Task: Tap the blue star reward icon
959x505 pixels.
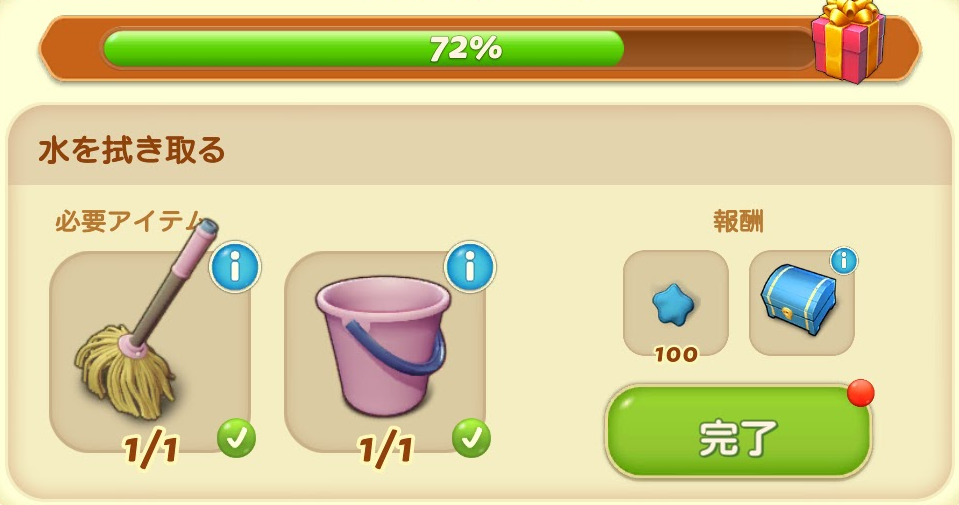Action: click(x=675, y=303)
